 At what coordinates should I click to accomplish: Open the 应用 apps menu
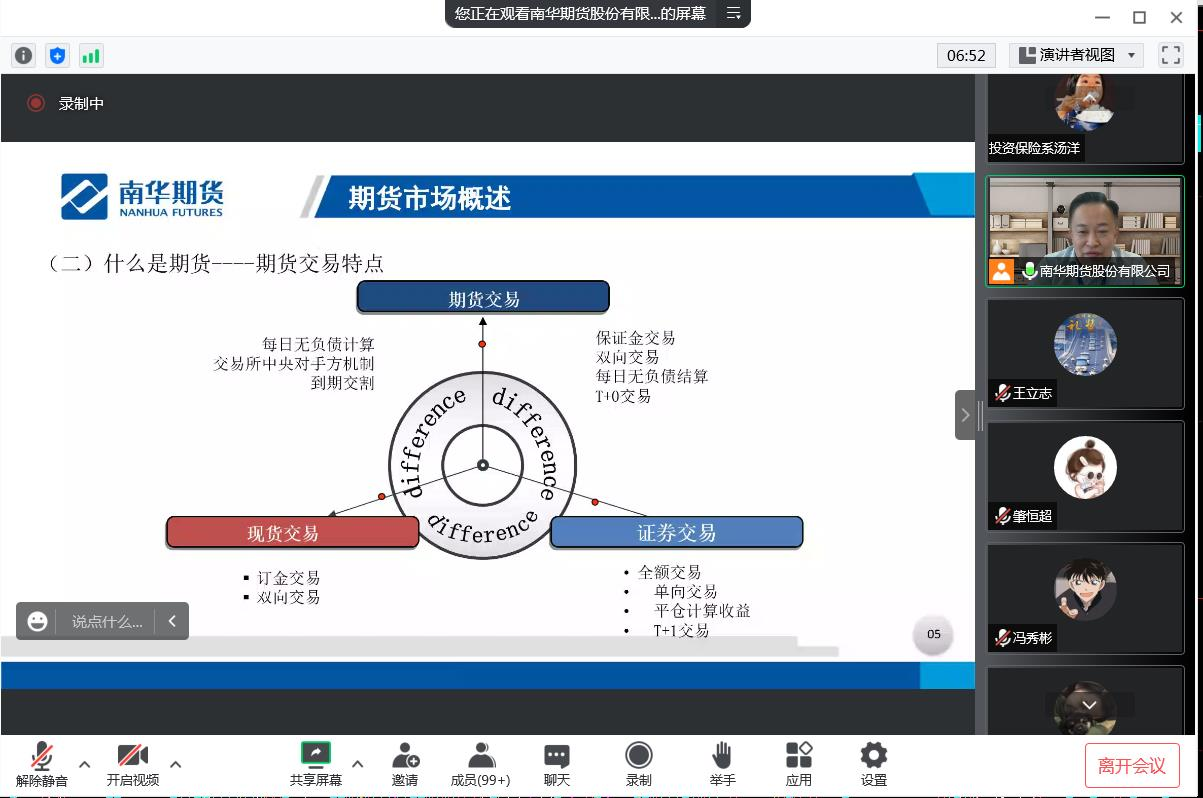(x=798, y=764)
